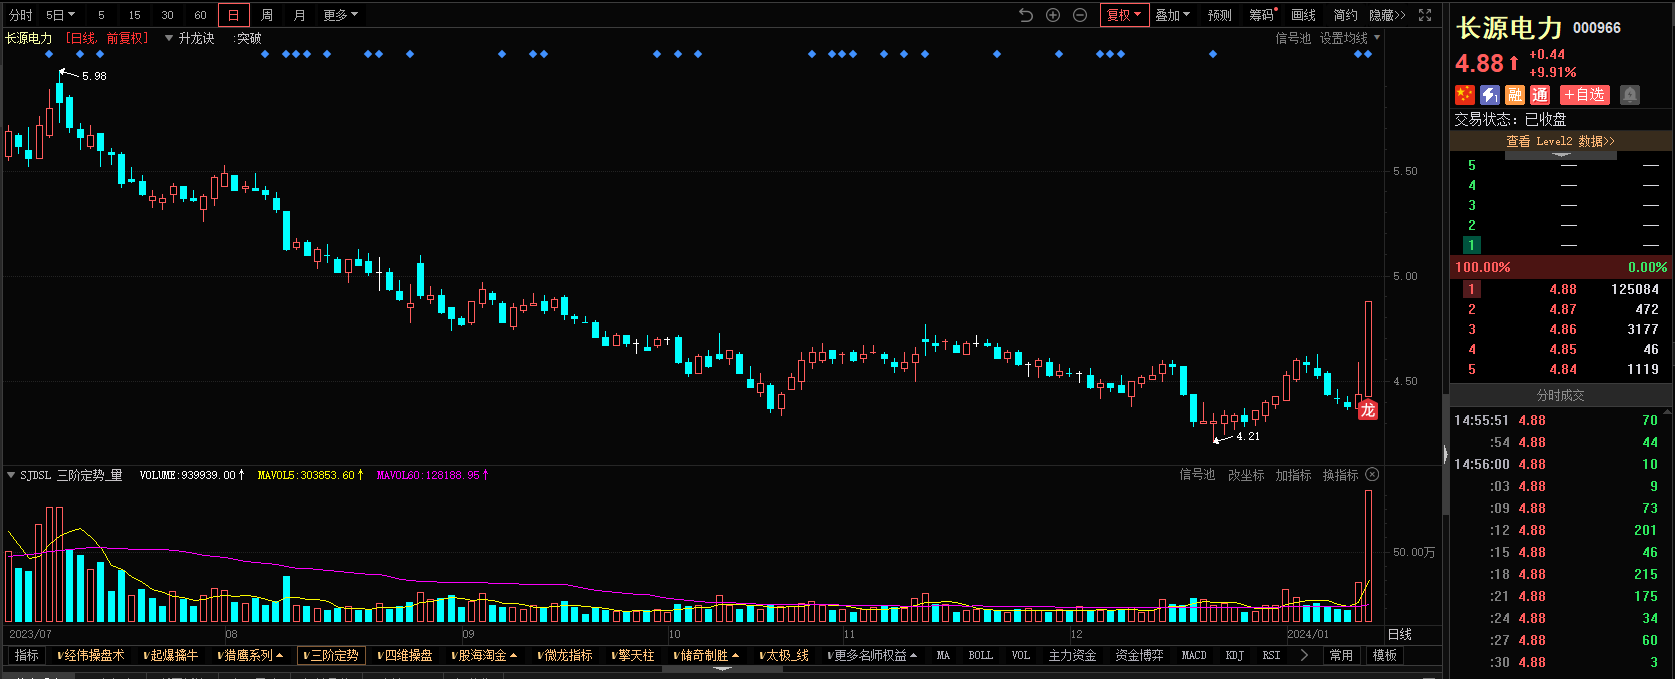Select 三阶定势 indicator tab
Viewport: 1675px width, 679px height.
click(x=331, y=655)
